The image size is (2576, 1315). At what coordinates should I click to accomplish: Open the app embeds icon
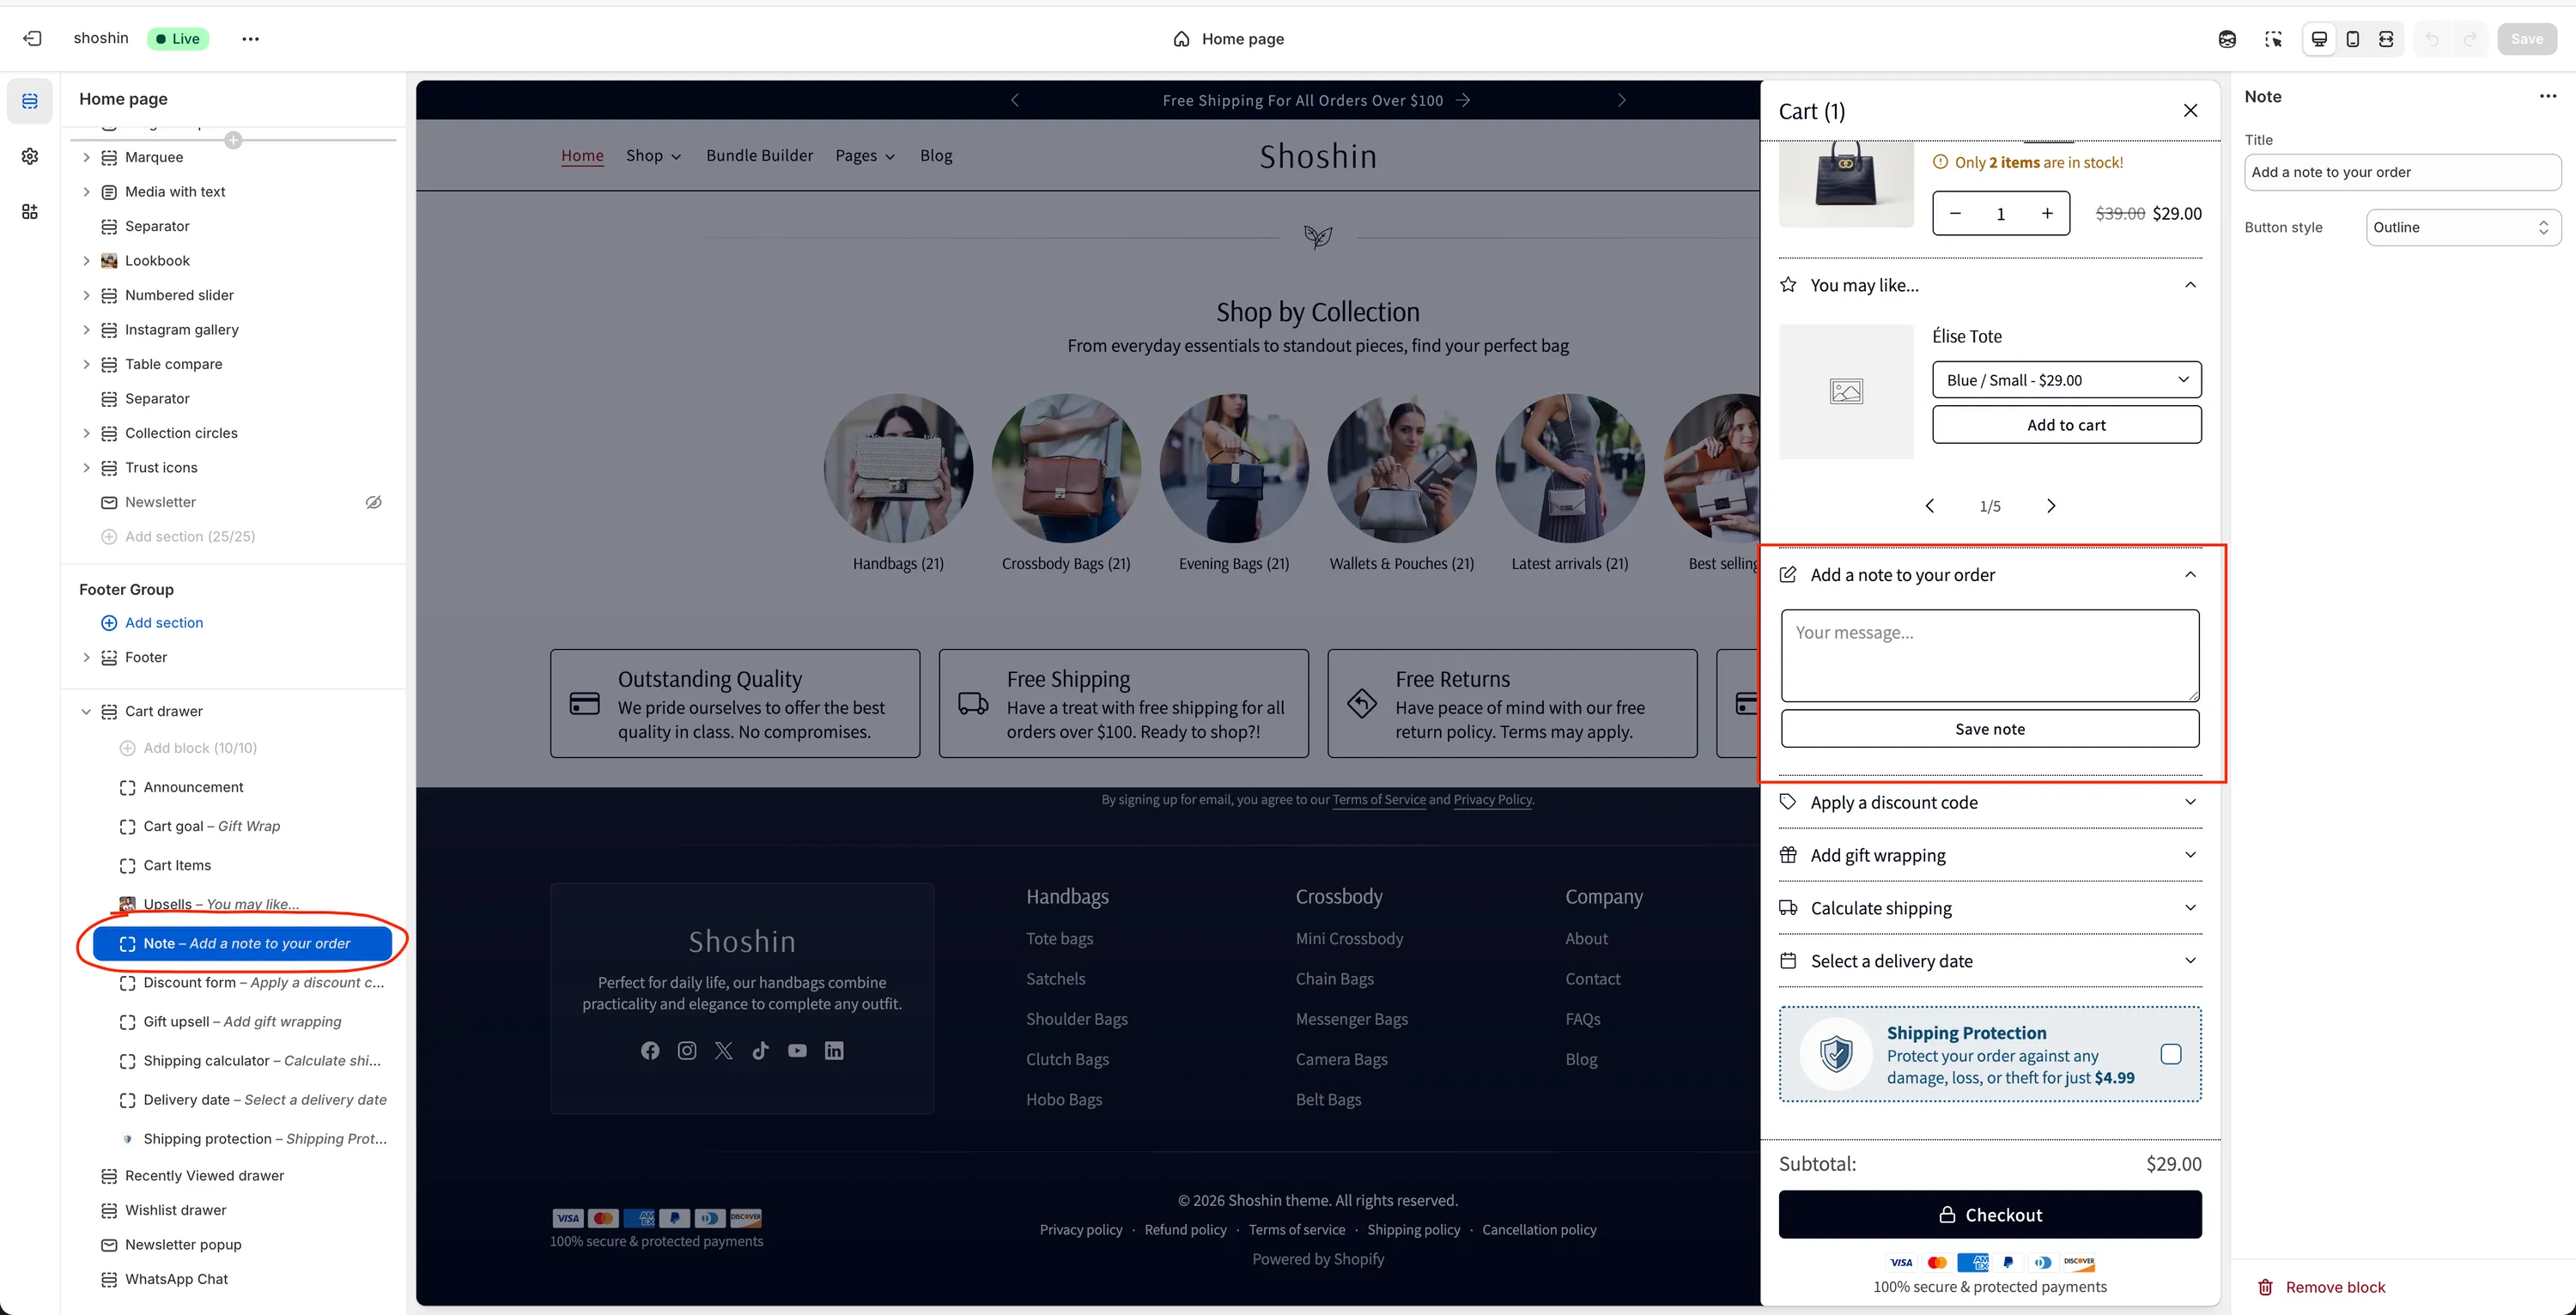[30, 211]
